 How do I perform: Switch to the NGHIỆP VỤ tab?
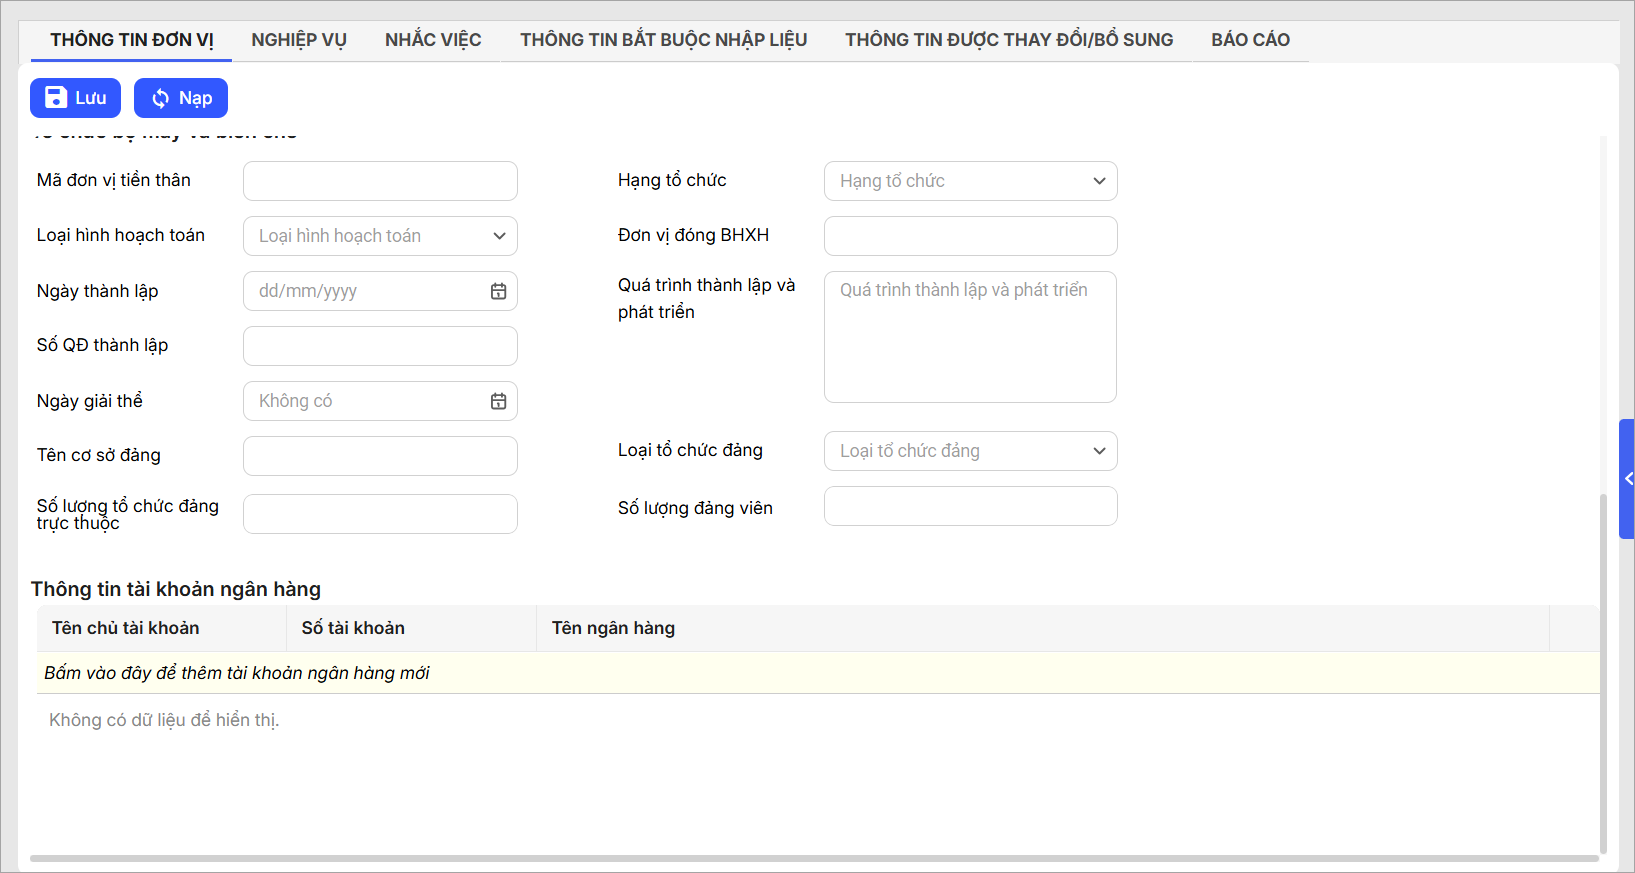click(x=298, y=40)
